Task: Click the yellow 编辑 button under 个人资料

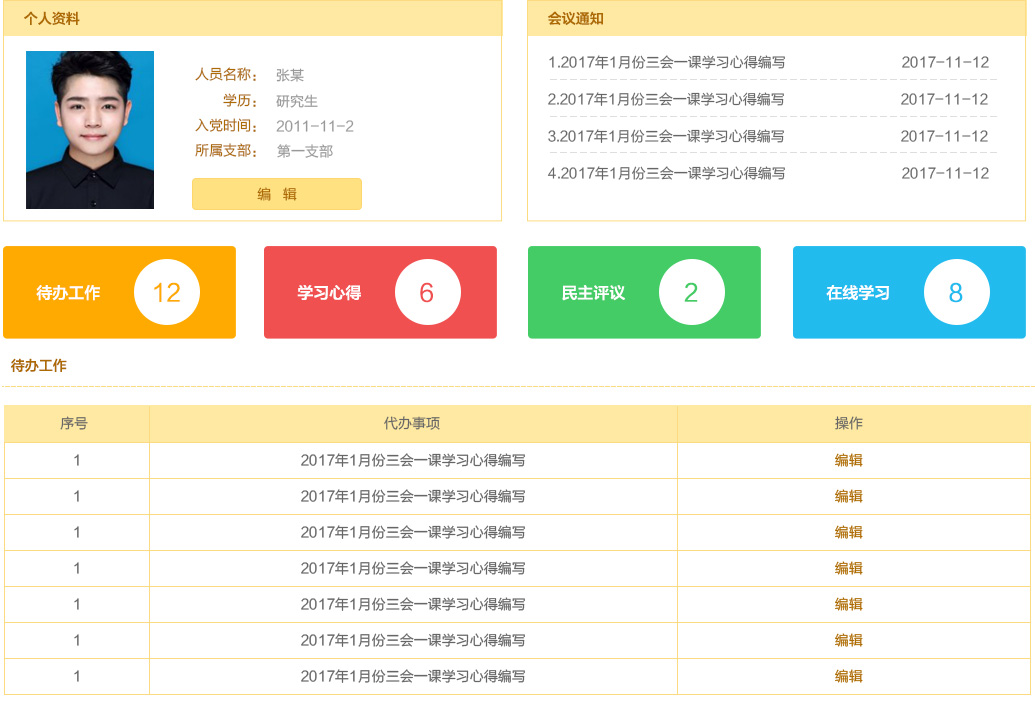Action: tap(277, 194)
